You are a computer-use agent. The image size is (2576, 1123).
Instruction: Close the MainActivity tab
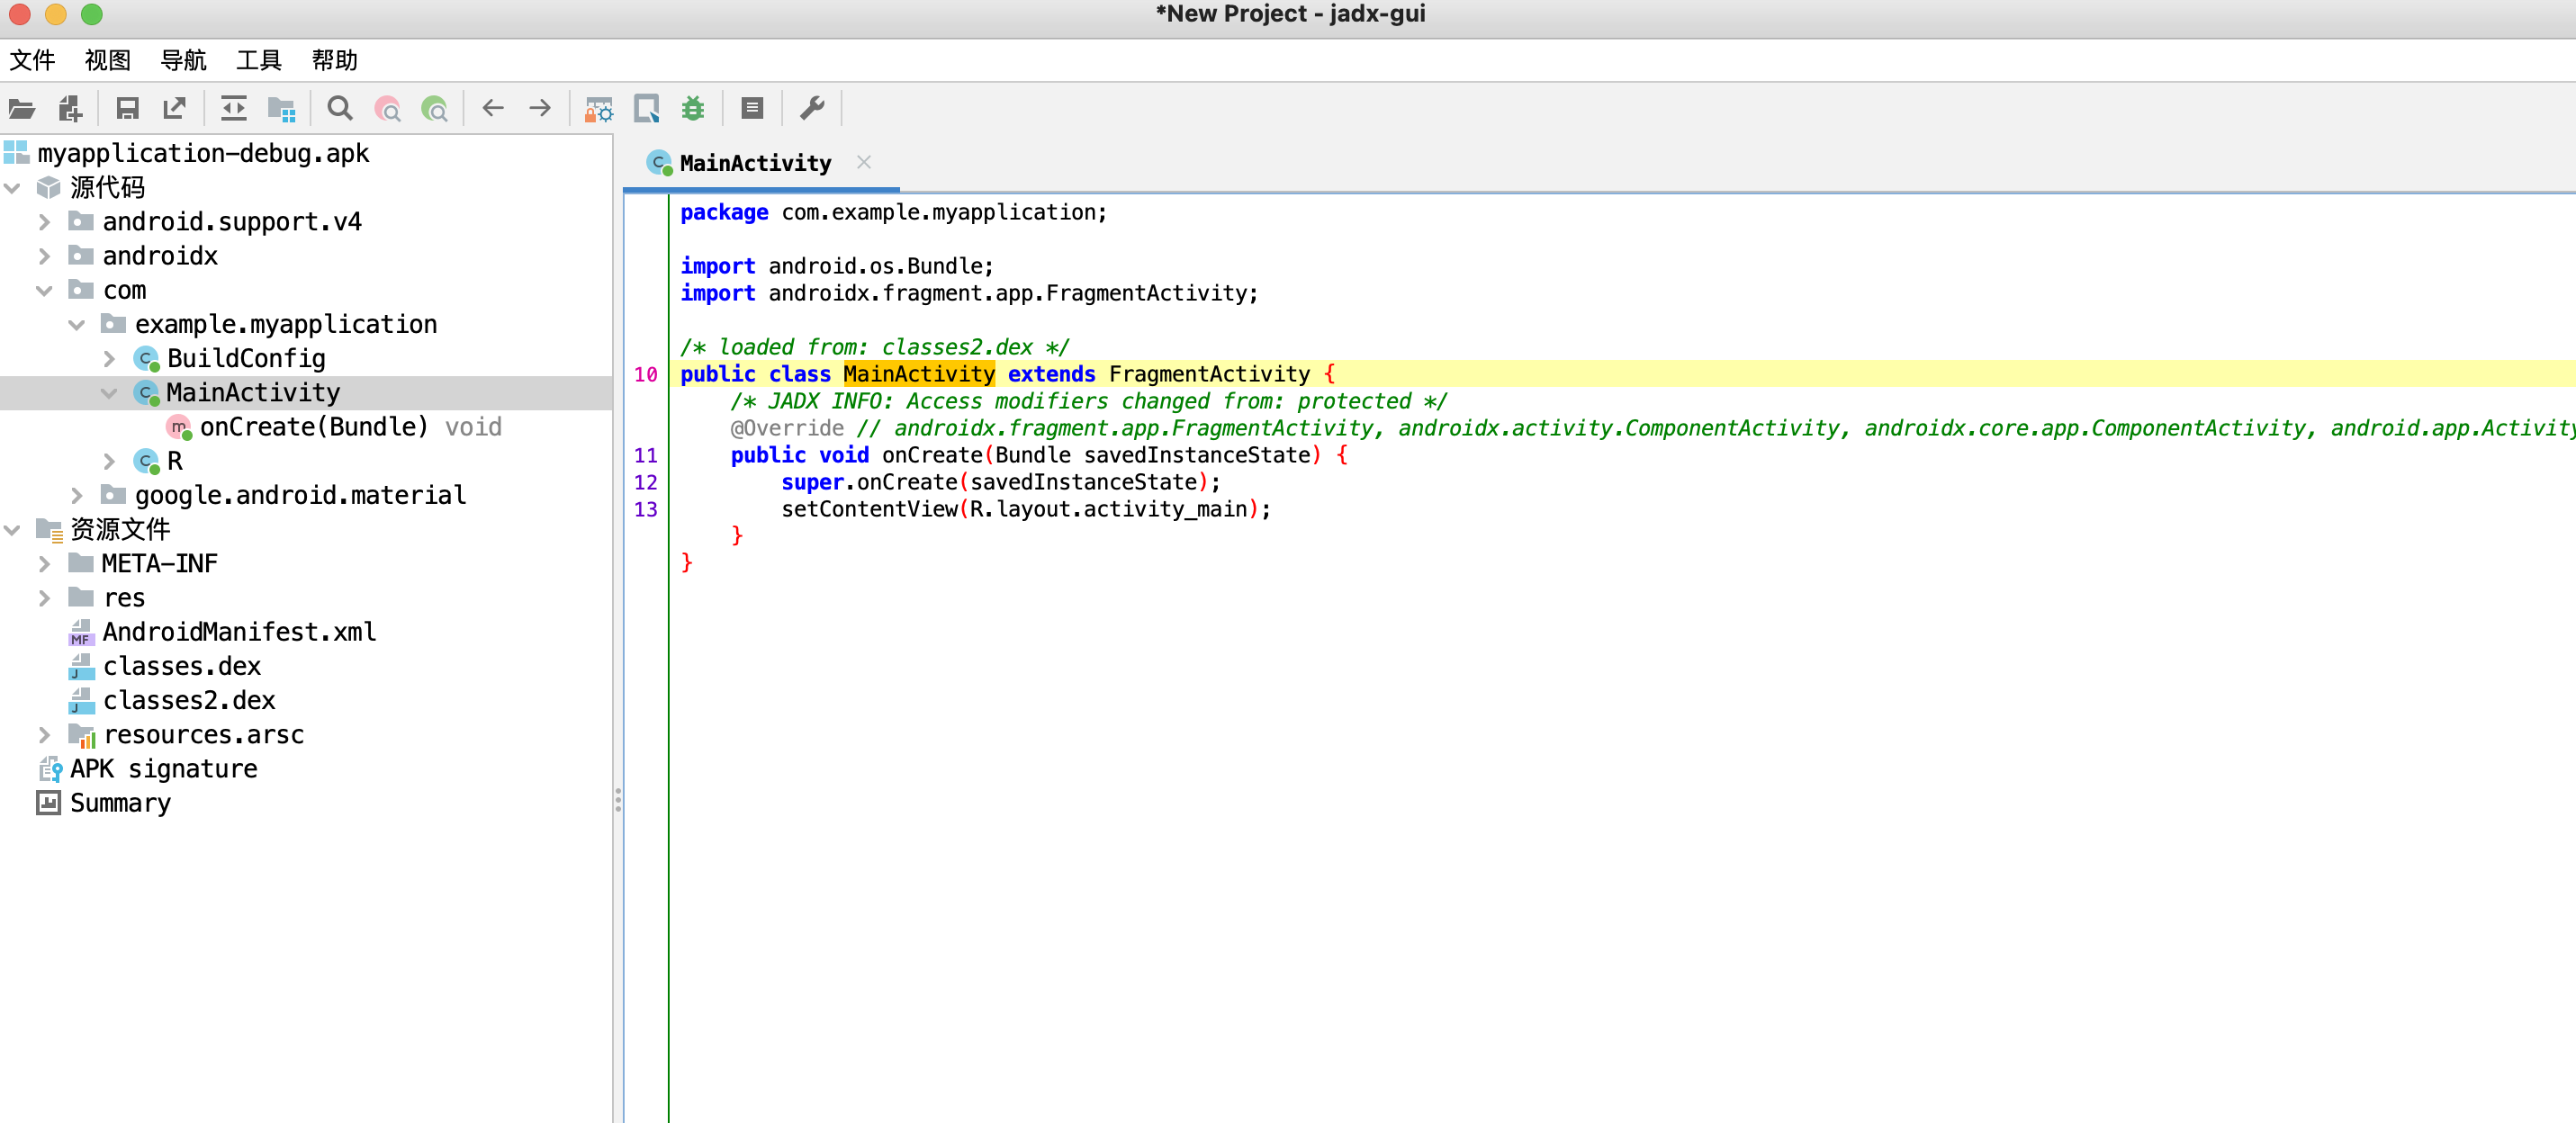point(864,162)
